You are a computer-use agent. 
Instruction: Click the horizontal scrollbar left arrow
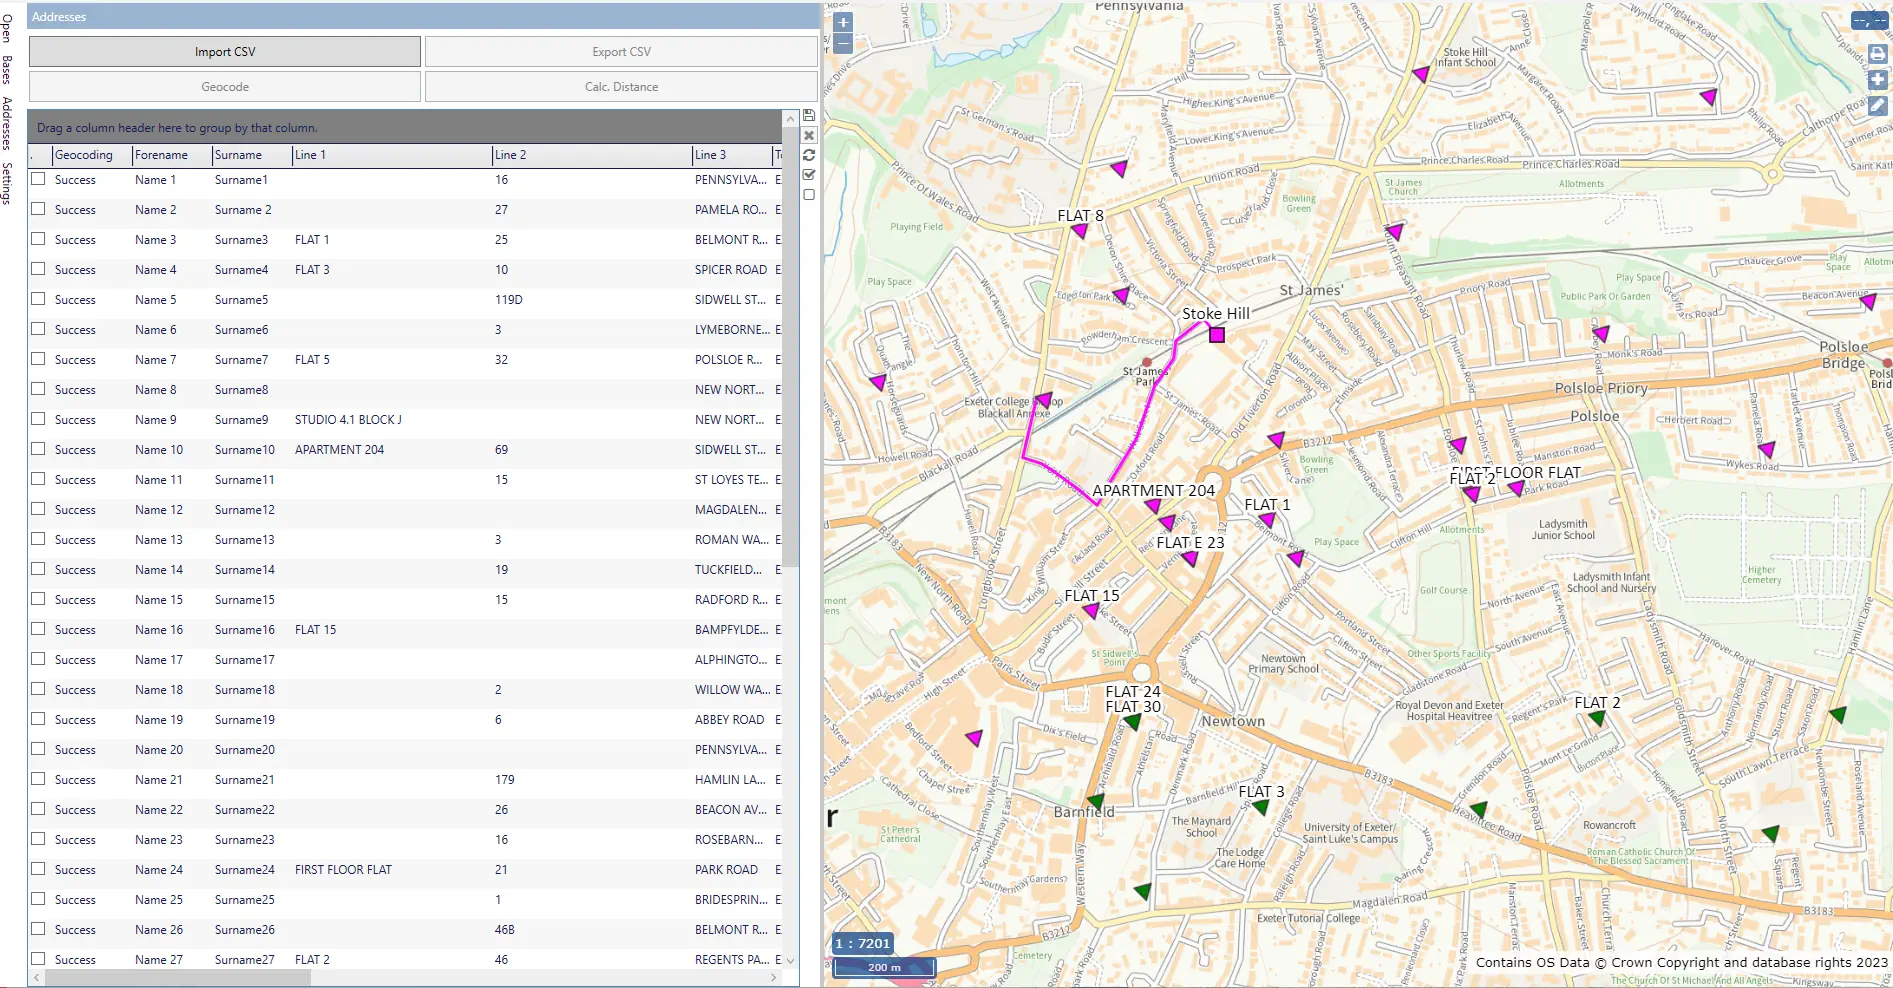tap(36, 978)
